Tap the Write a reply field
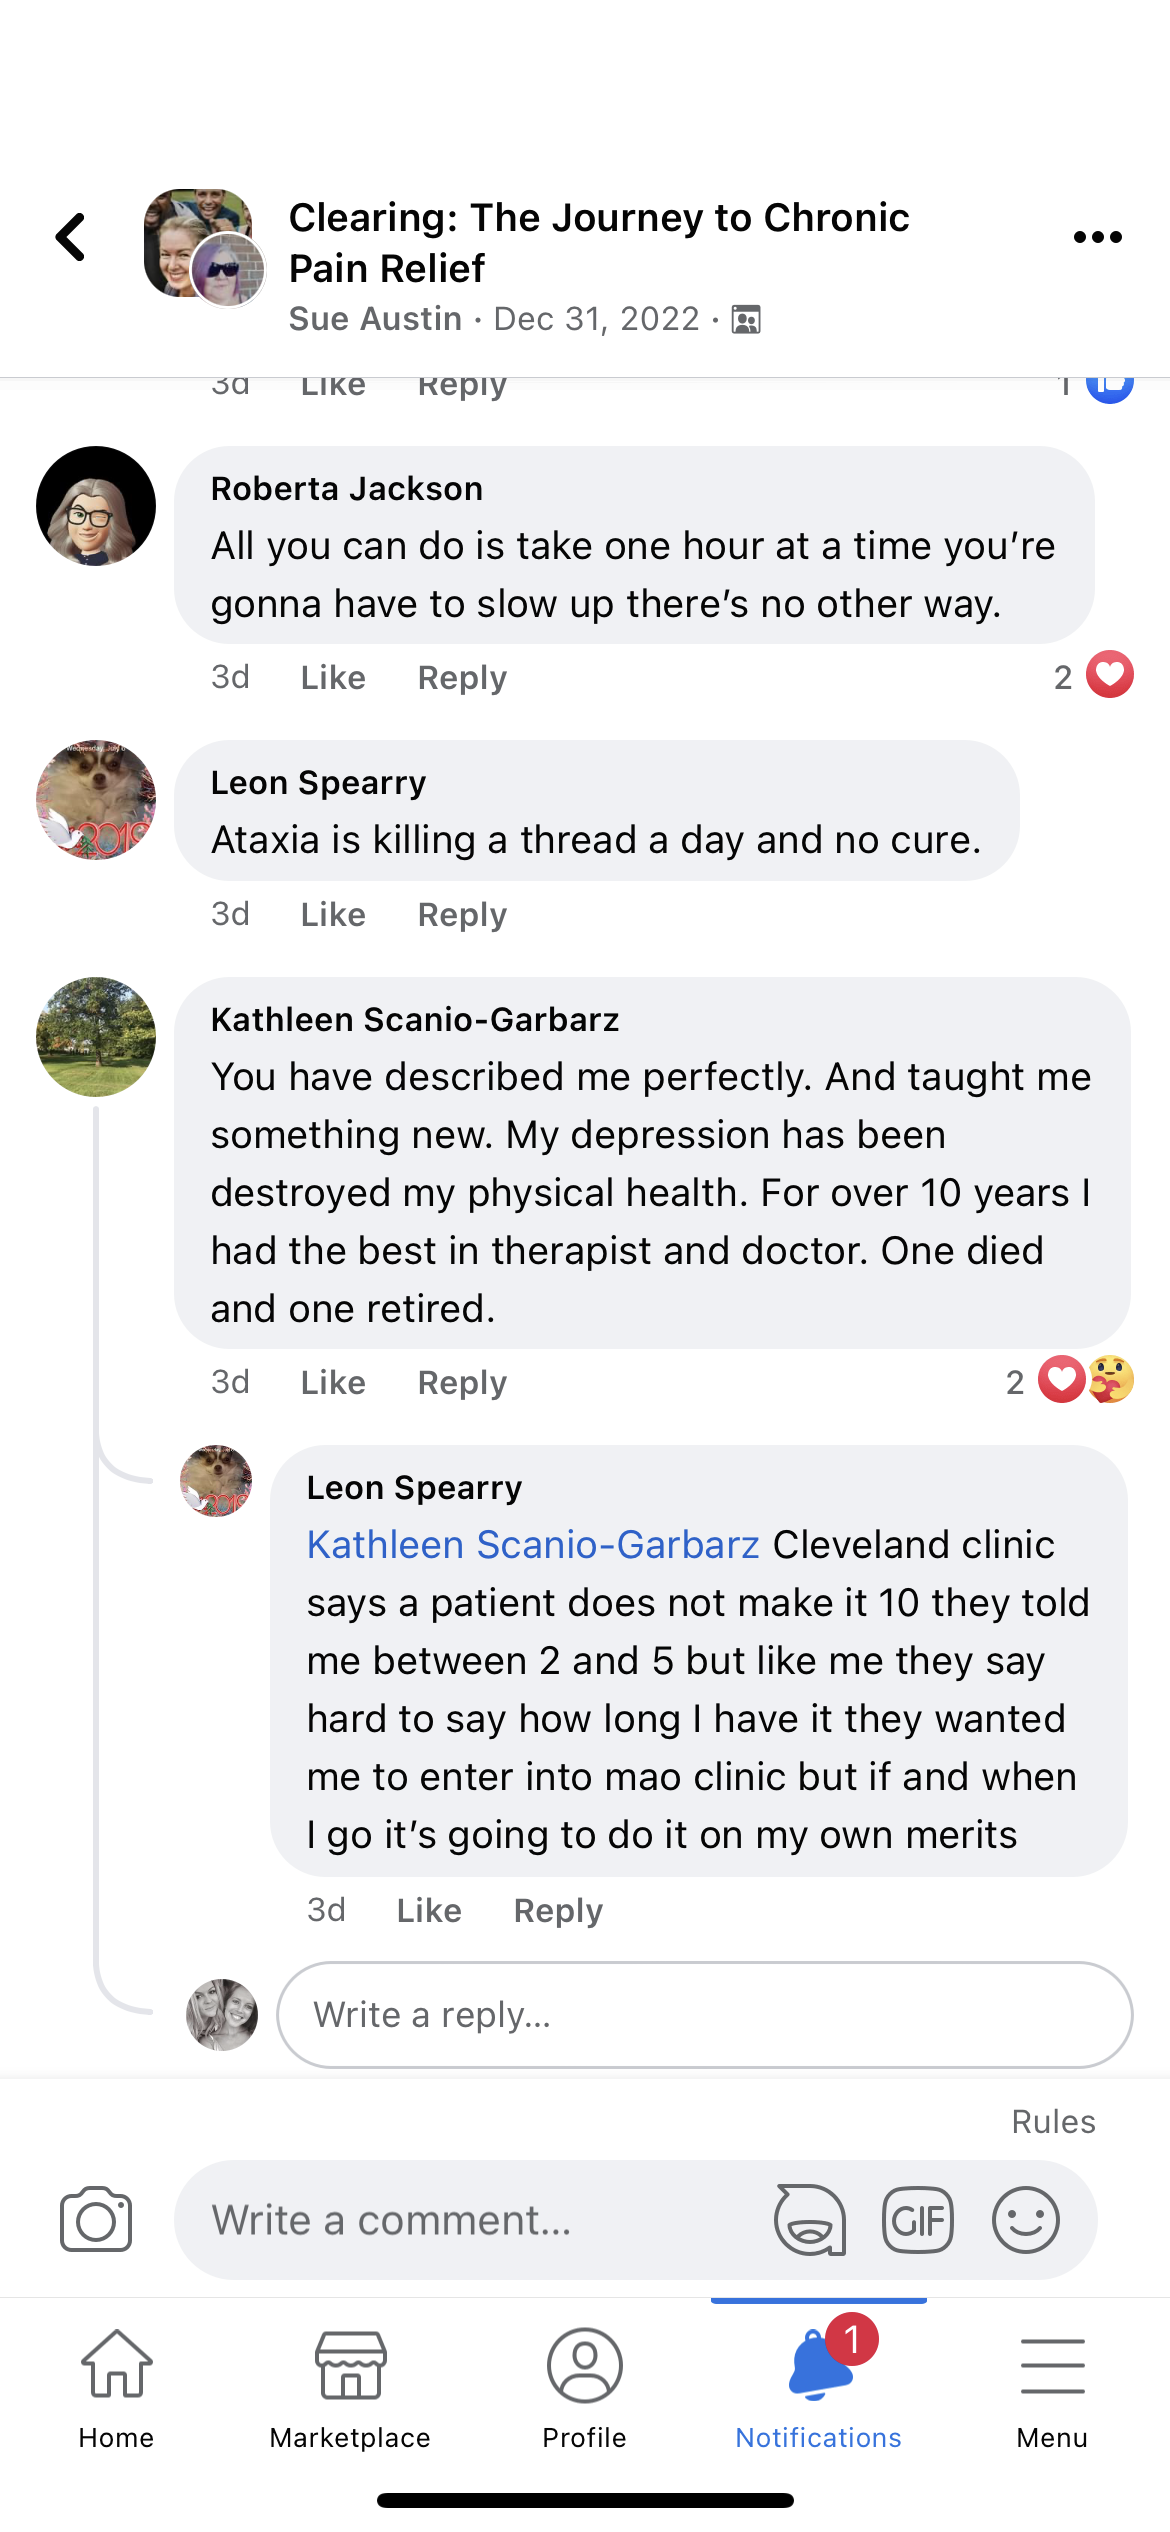This screenshot has width=1170, height=2532. [x=704, y=2015]
